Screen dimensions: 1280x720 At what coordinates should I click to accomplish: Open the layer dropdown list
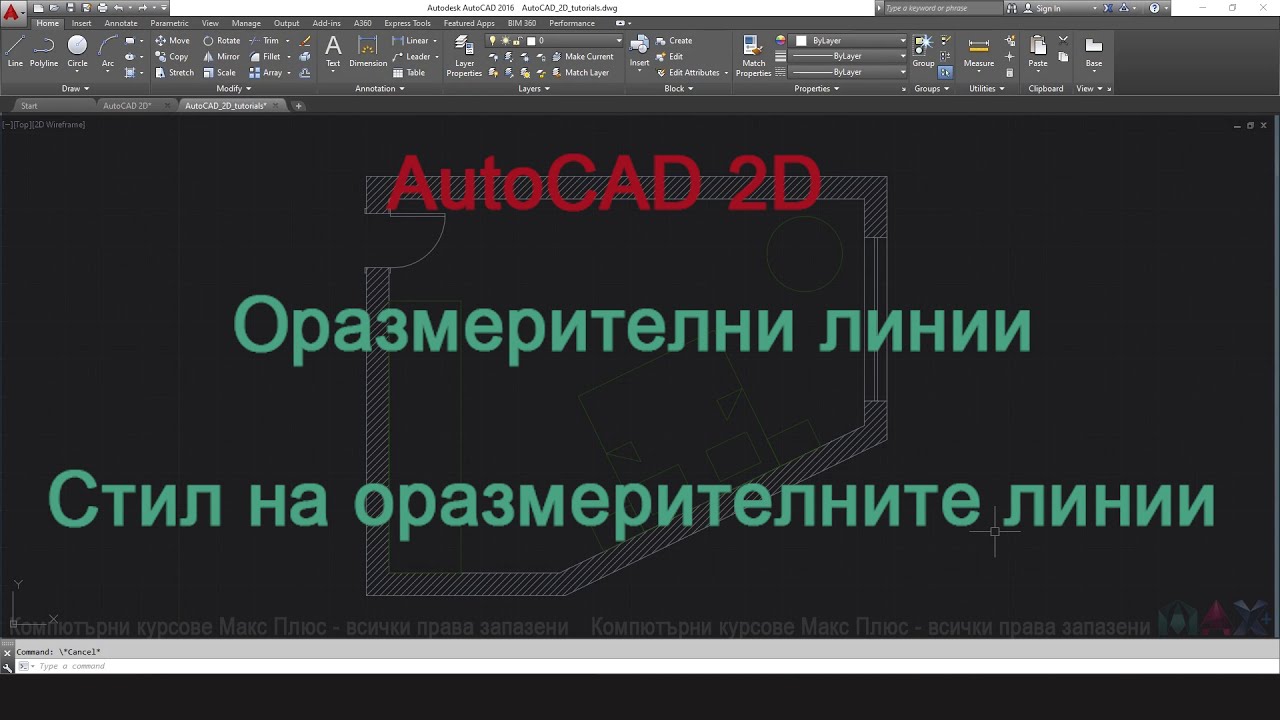619,41
